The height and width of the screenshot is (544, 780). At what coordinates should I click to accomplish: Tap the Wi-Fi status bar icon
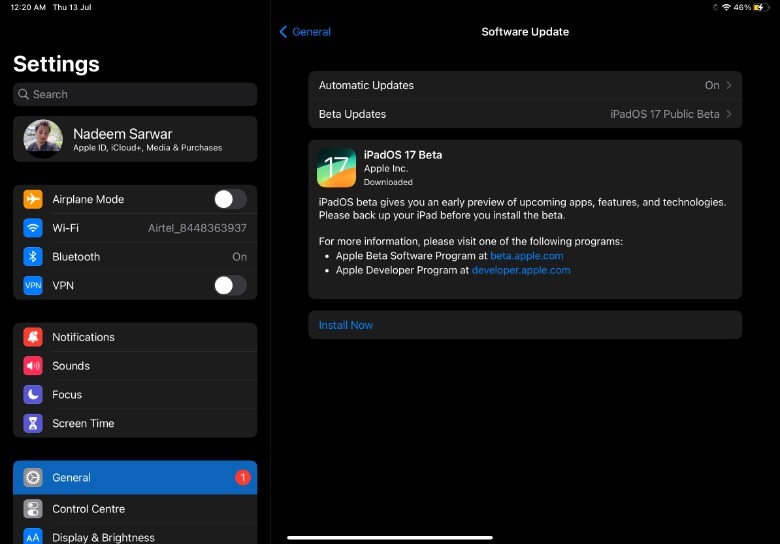726,7
